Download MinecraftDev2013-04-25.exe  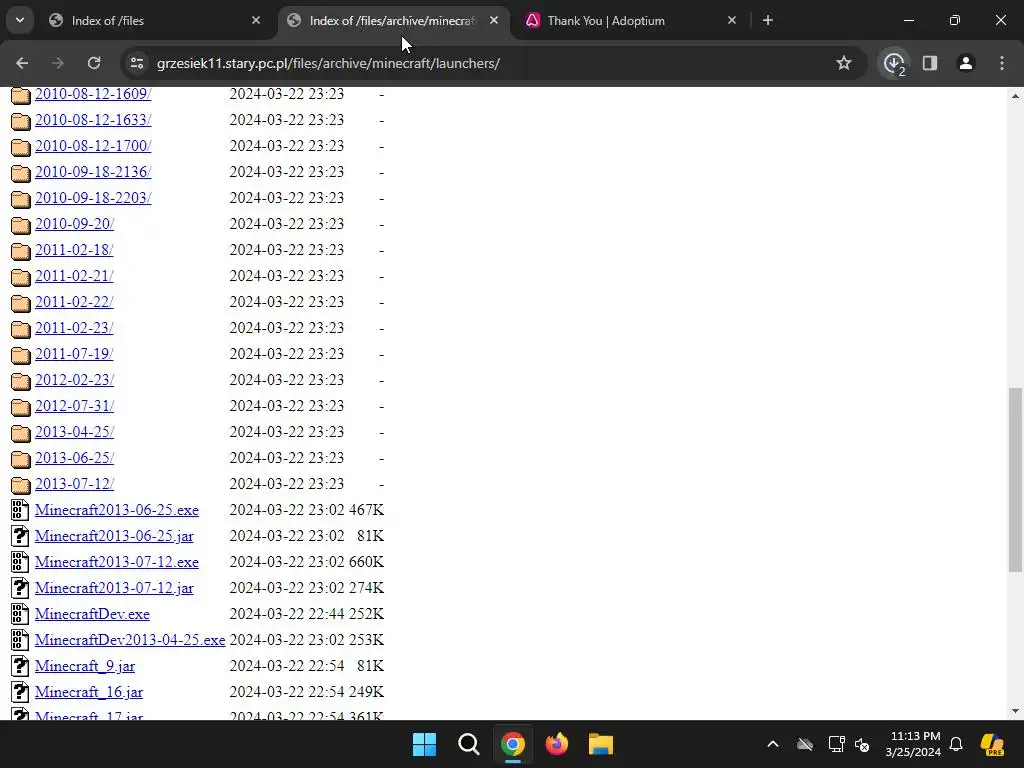[x=130, y=640]
